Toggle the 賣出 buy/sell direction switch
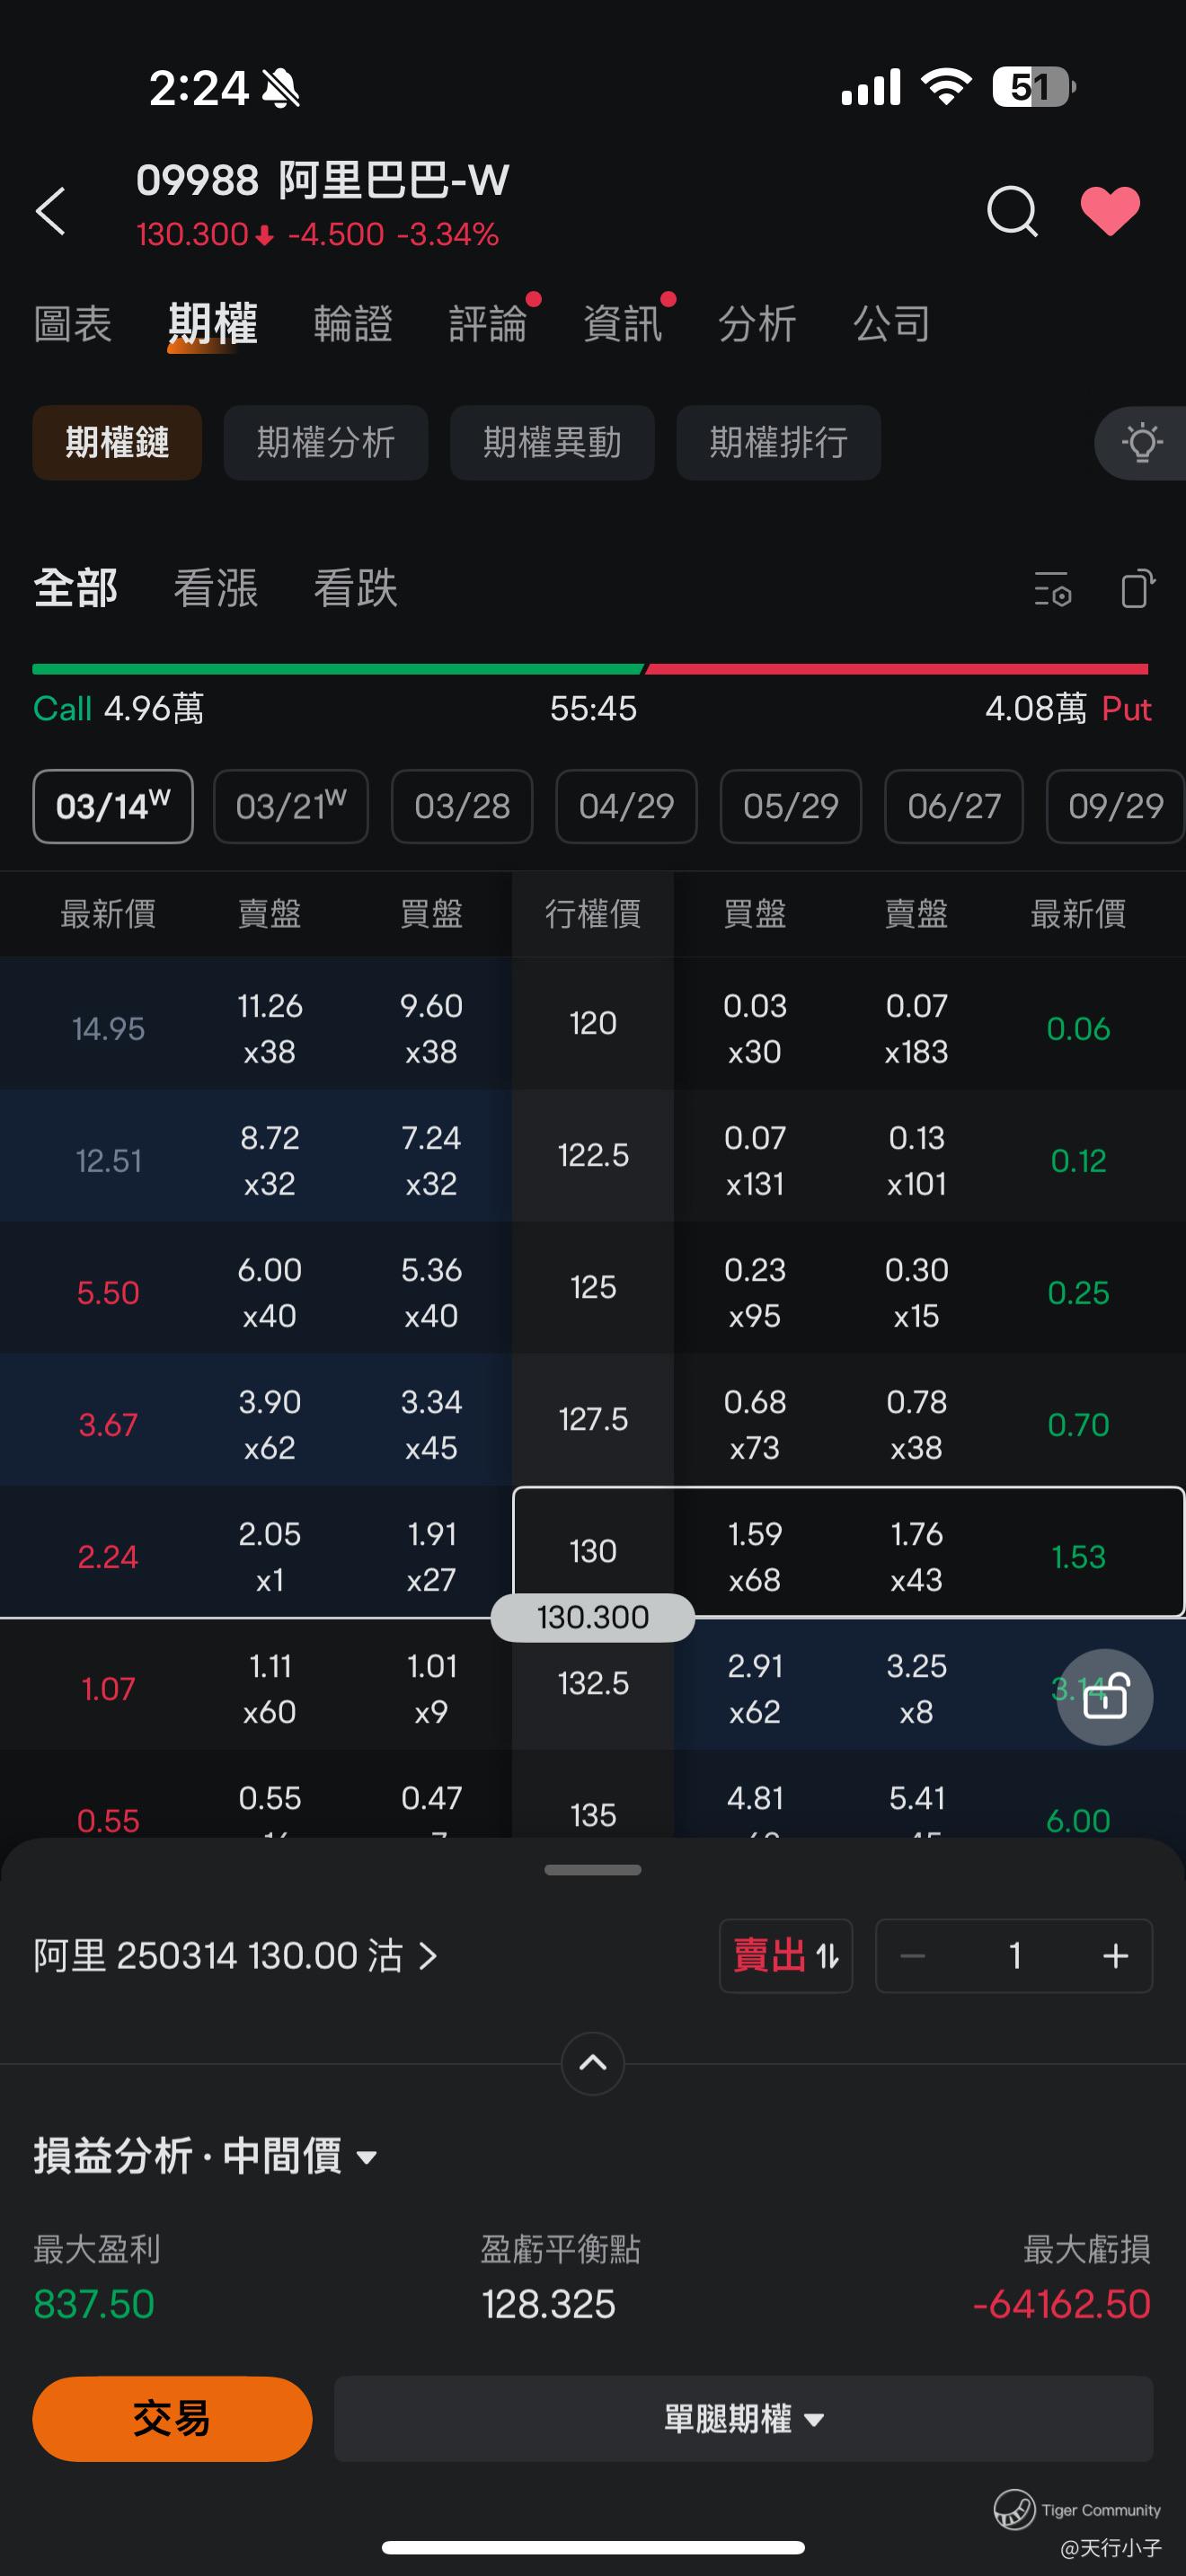The width and height of the screenshot is (1186, 2576). (x=786, y=1955)
